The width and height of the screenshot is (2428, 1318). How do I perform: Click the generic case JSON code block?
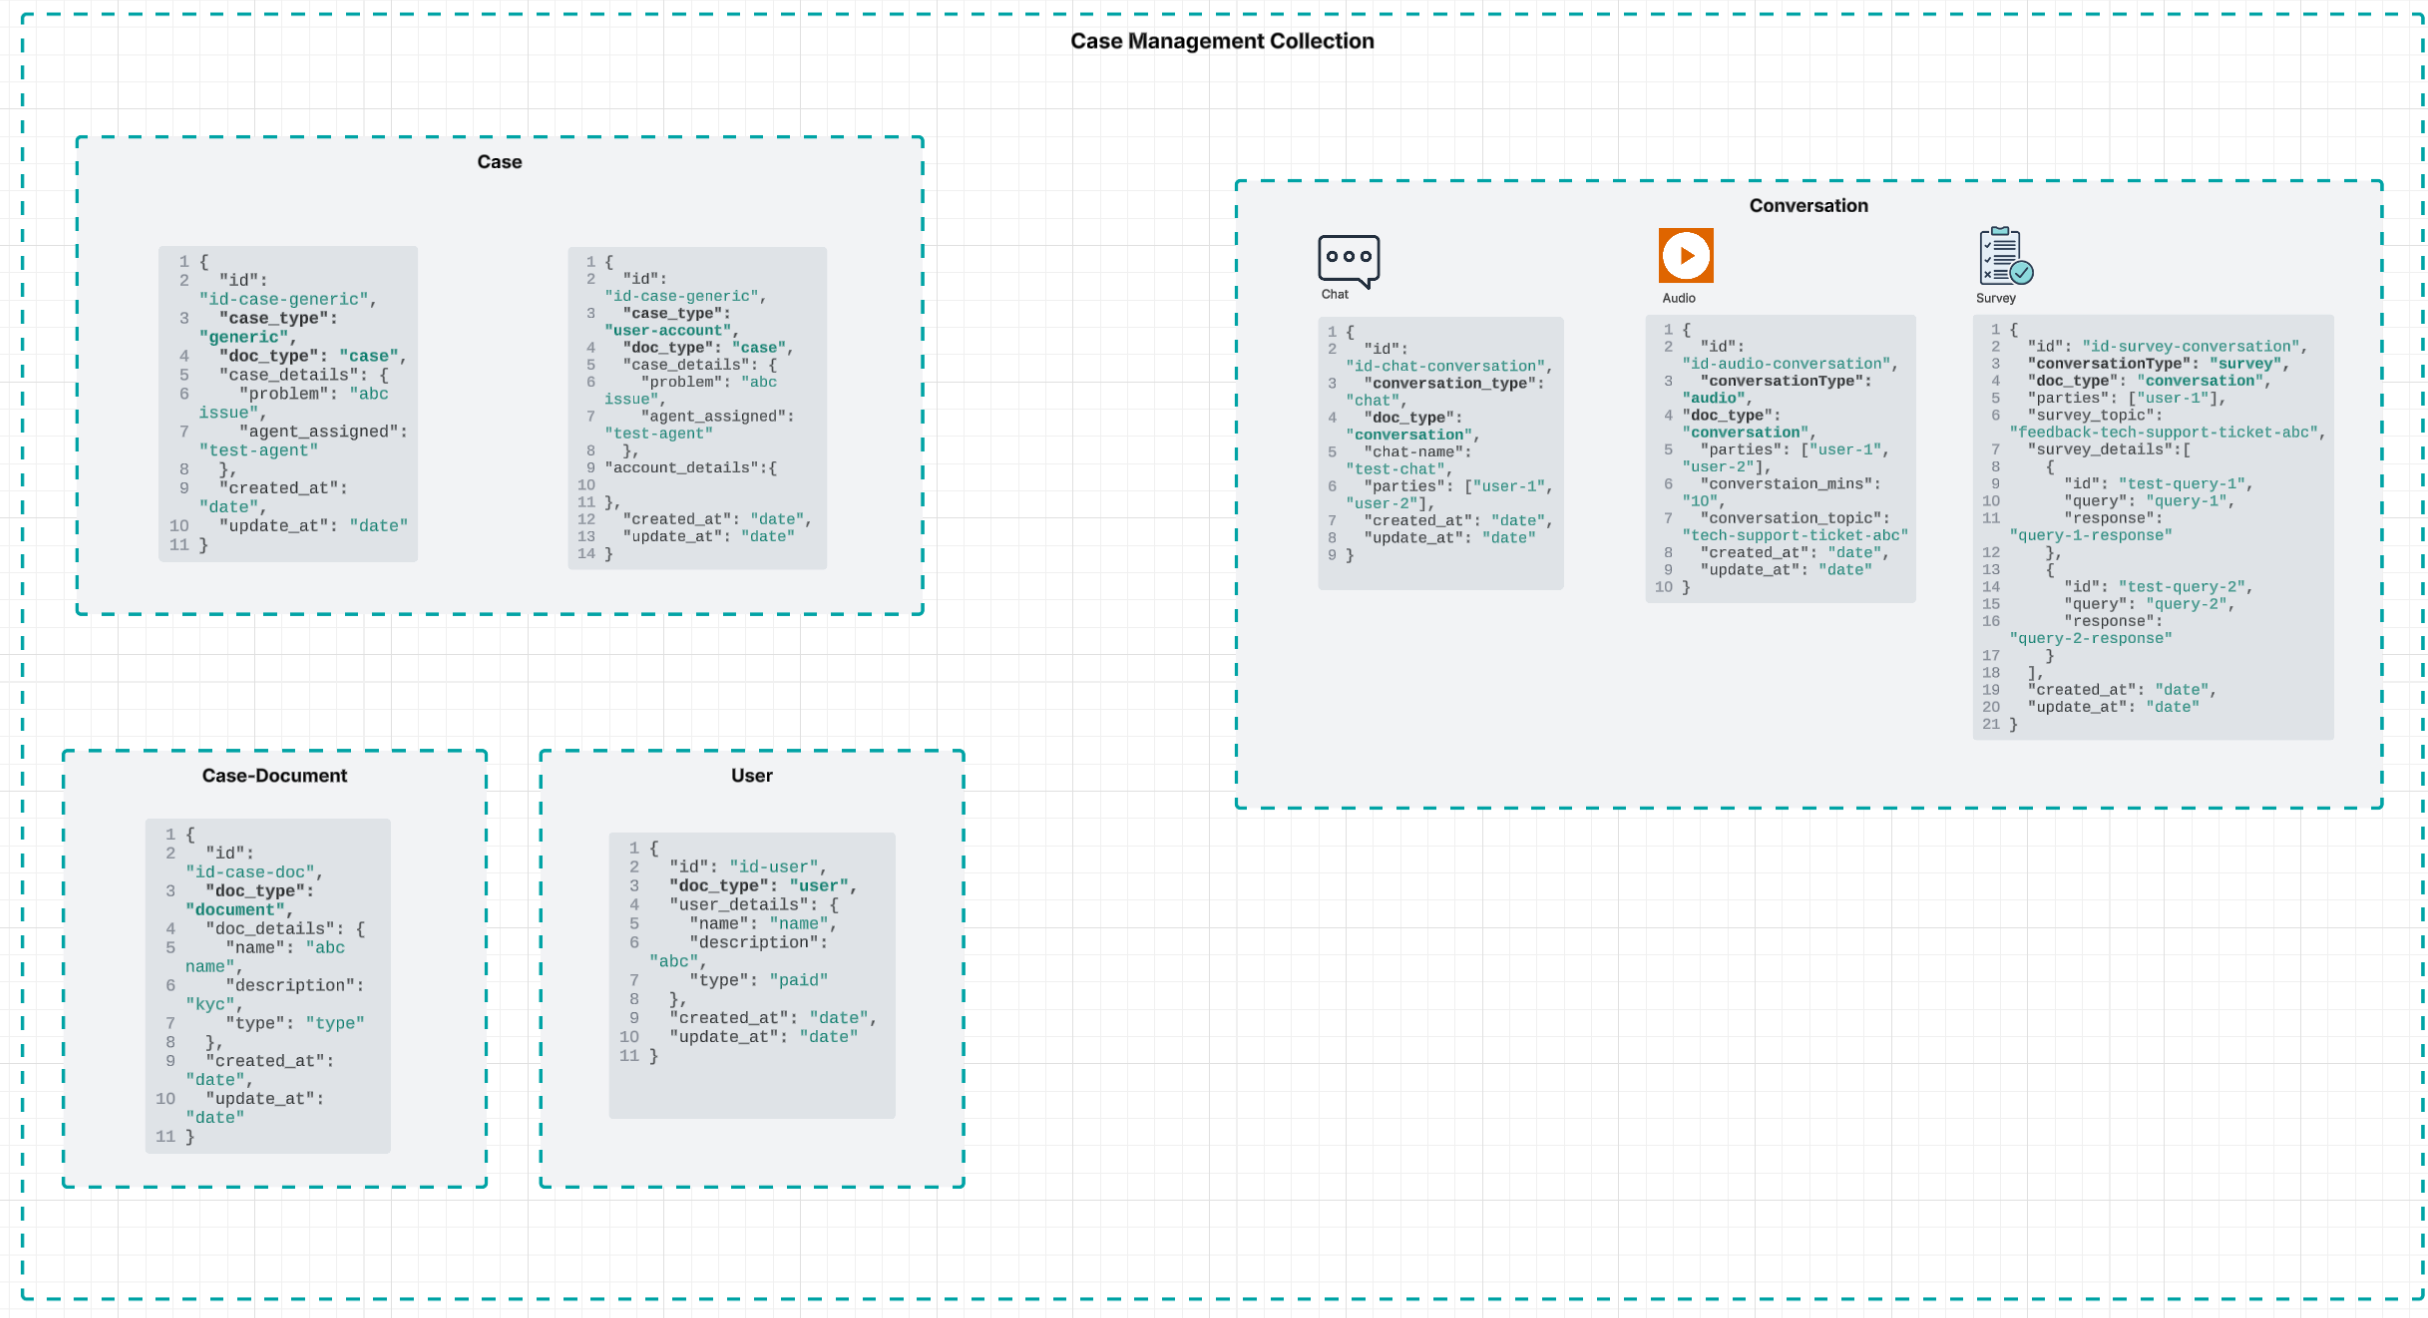click(288, 404)
